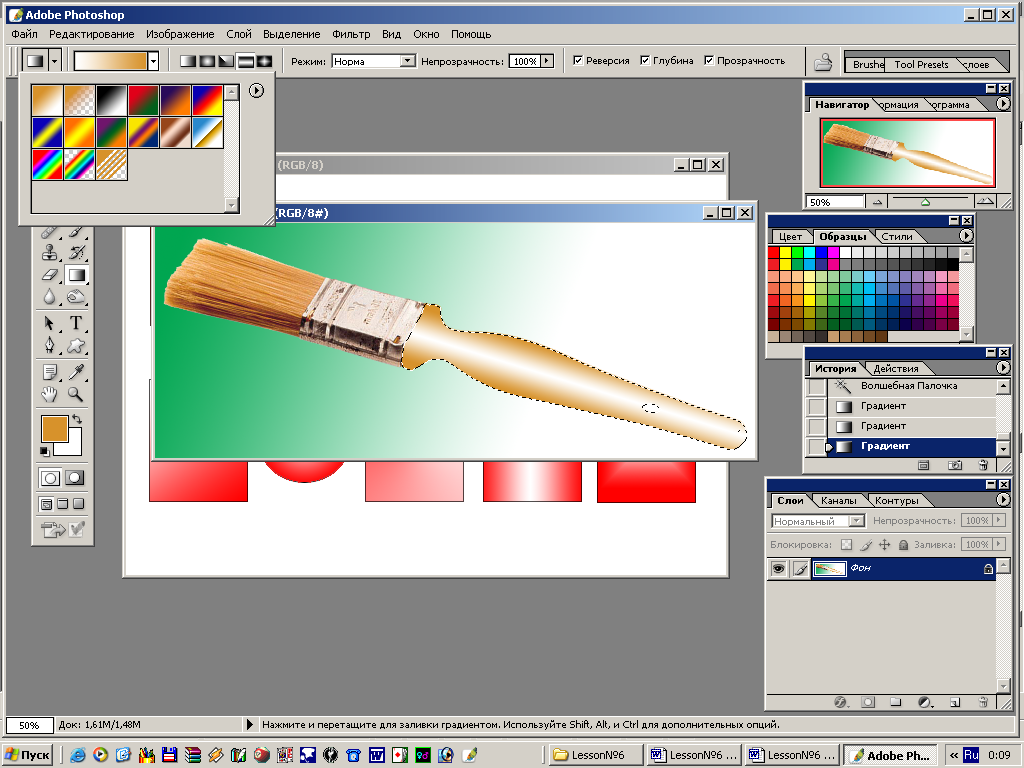Screen dimensions: 1024x768
Task: Toggle the Прозрачность checkbox
Action: [709, 61]
